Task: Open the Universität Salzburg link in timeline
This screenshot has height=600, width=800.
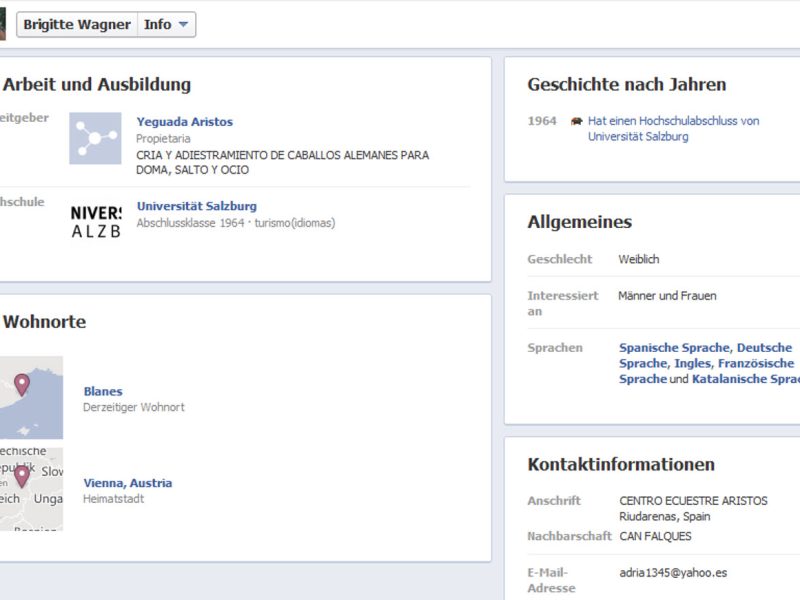Action: tap(637, 137)
